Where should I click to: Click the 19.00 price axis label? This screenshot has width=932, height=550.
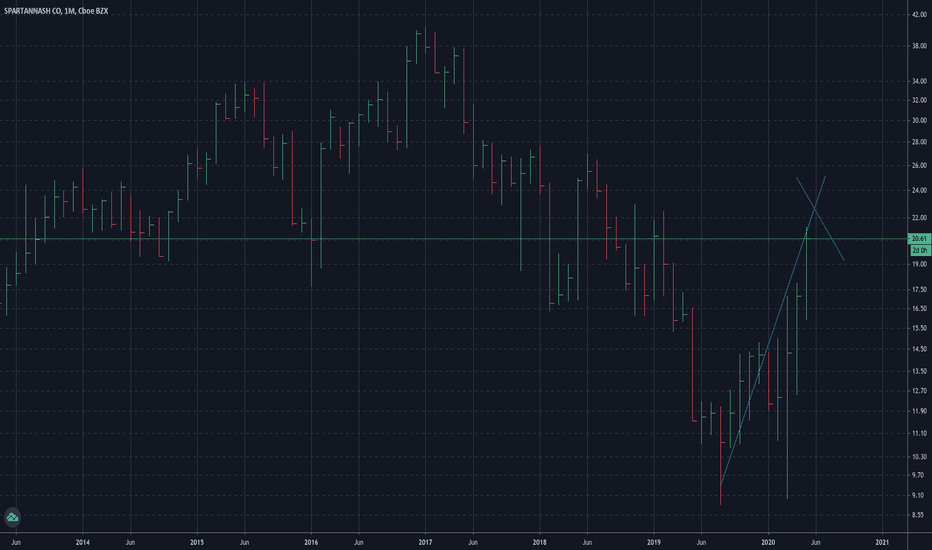tap(919, 264)
